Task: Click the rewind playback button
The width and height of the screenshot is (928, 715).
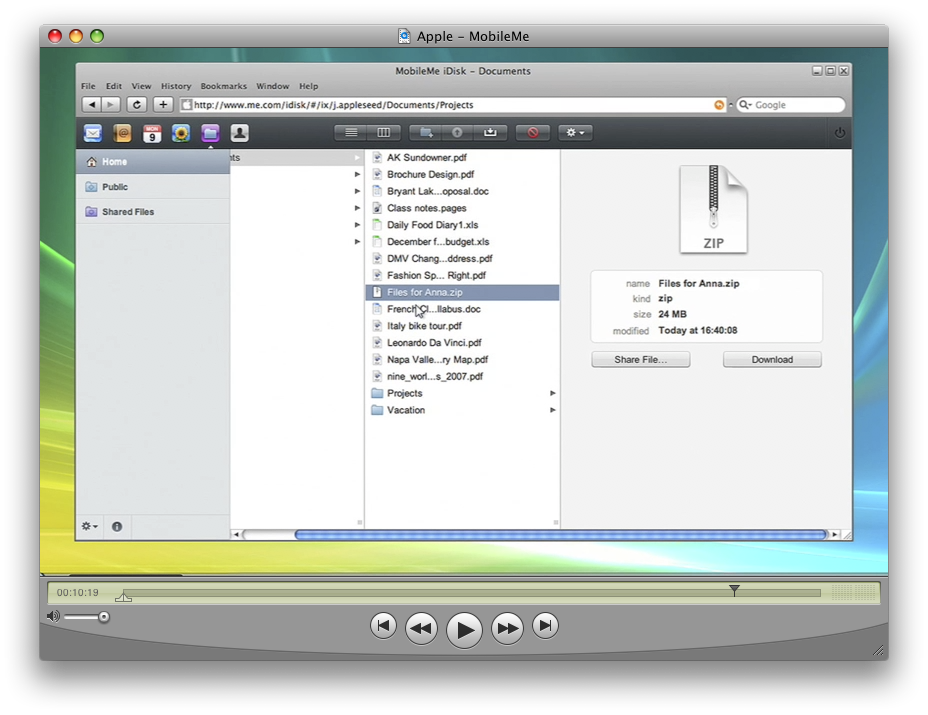Action: click(421, 628)
